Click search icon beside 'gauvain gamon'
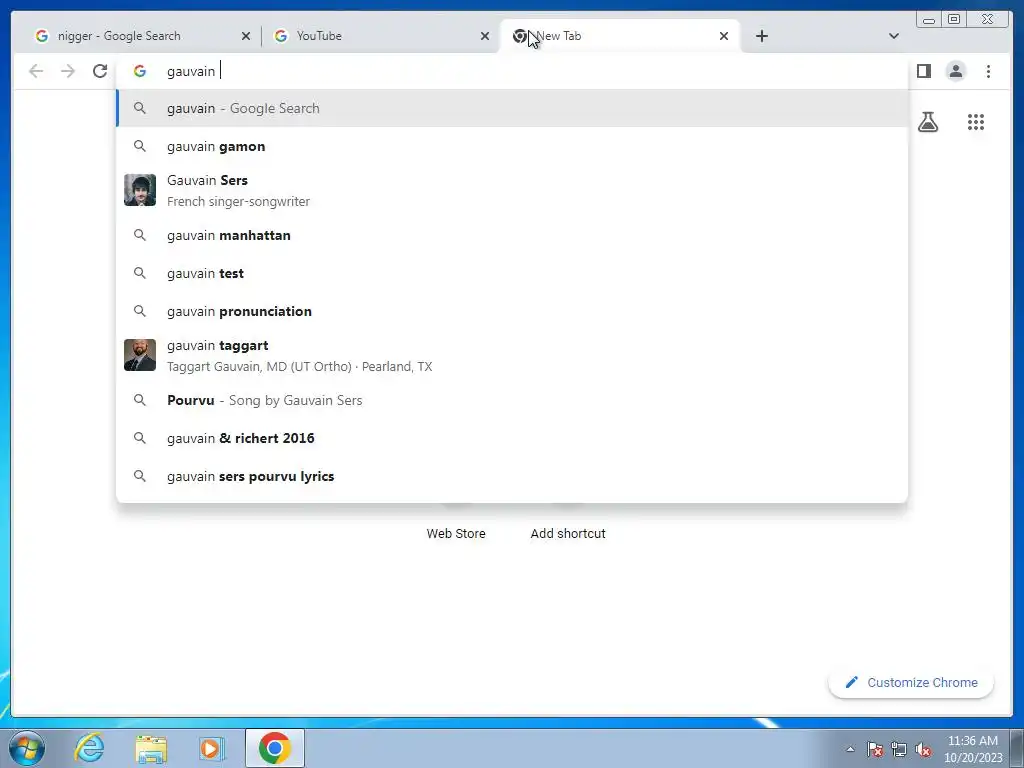The width and height of the screenshot is (1024, 768). (x=140, y=146)
